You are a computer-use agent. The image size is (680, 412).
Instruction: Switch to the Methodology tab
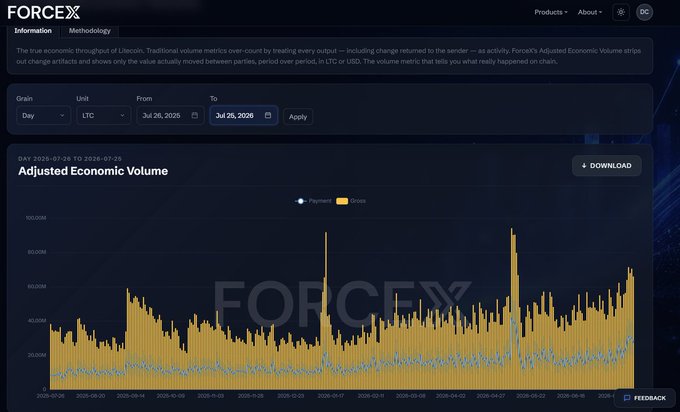89,31
